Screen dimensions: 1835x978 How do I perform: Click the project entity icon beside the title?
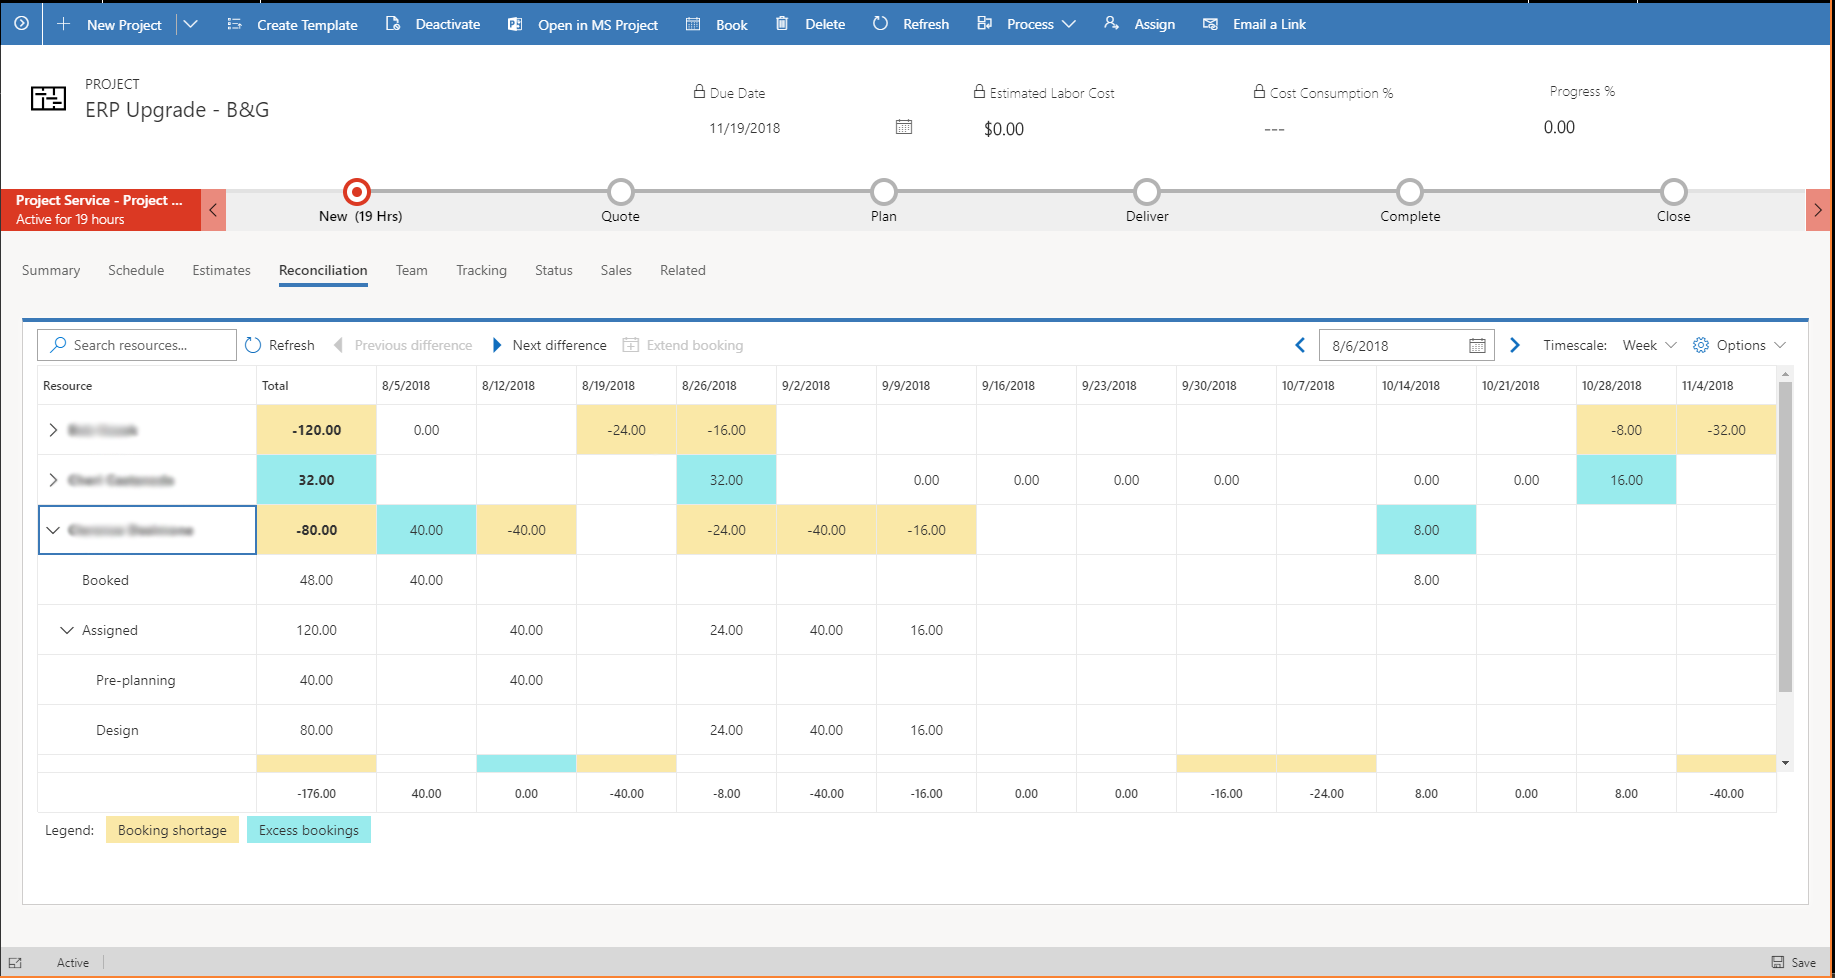48,98
